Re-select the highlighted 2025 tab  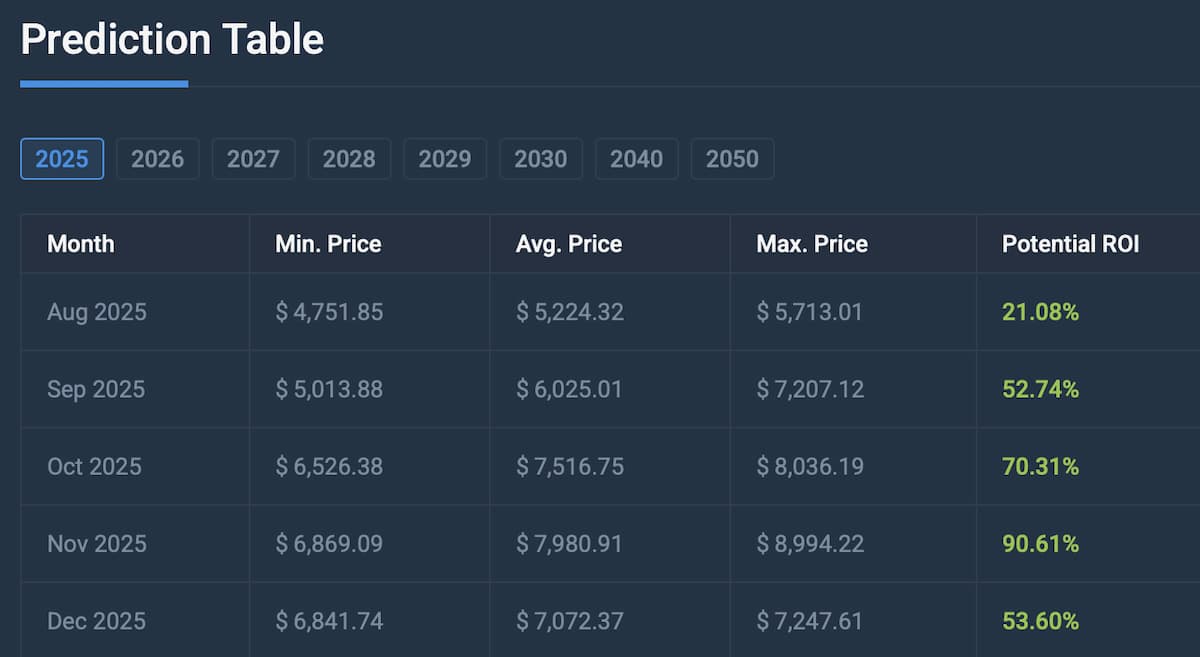62,158
